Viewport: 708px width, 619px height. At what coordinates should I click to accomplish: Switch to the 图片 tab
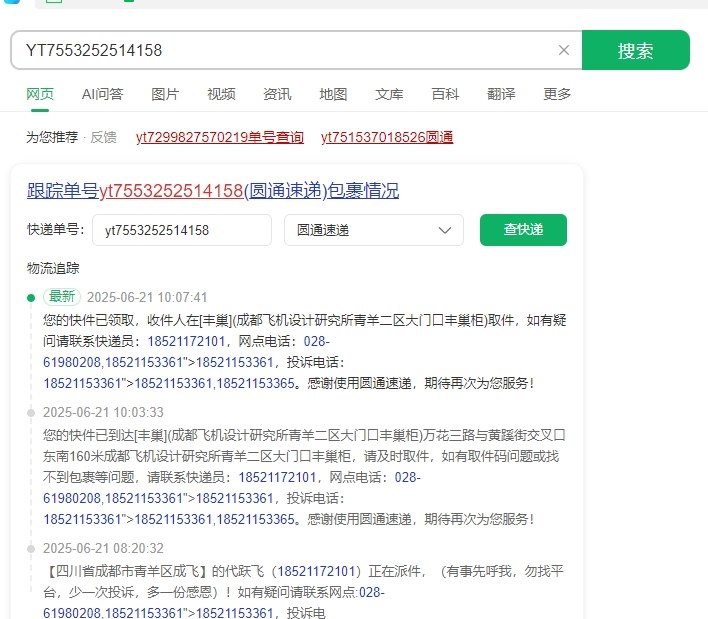[x=165, y=94]
